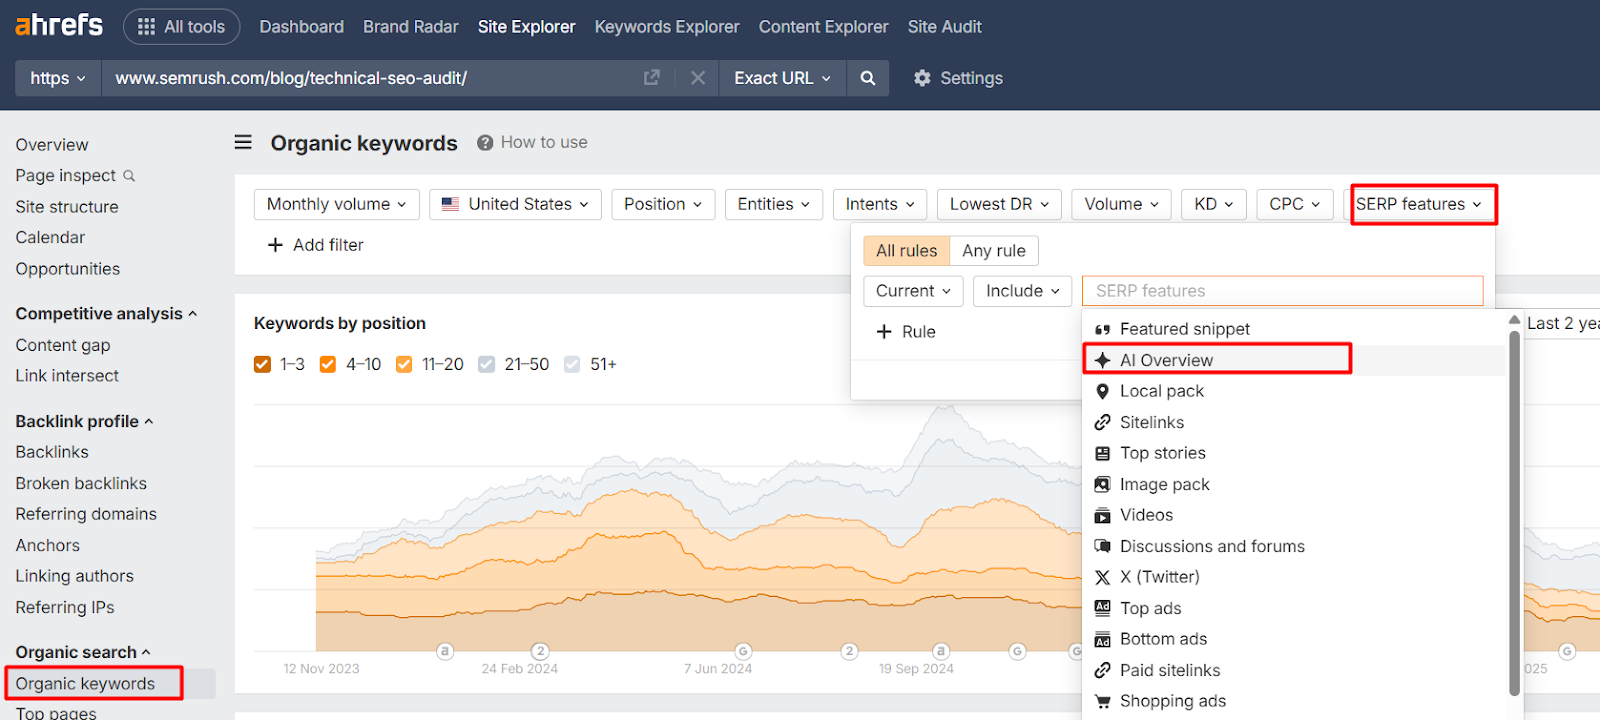Click the plus icon for Add filter
1600x720 pixels.
(x=276, y=245)
